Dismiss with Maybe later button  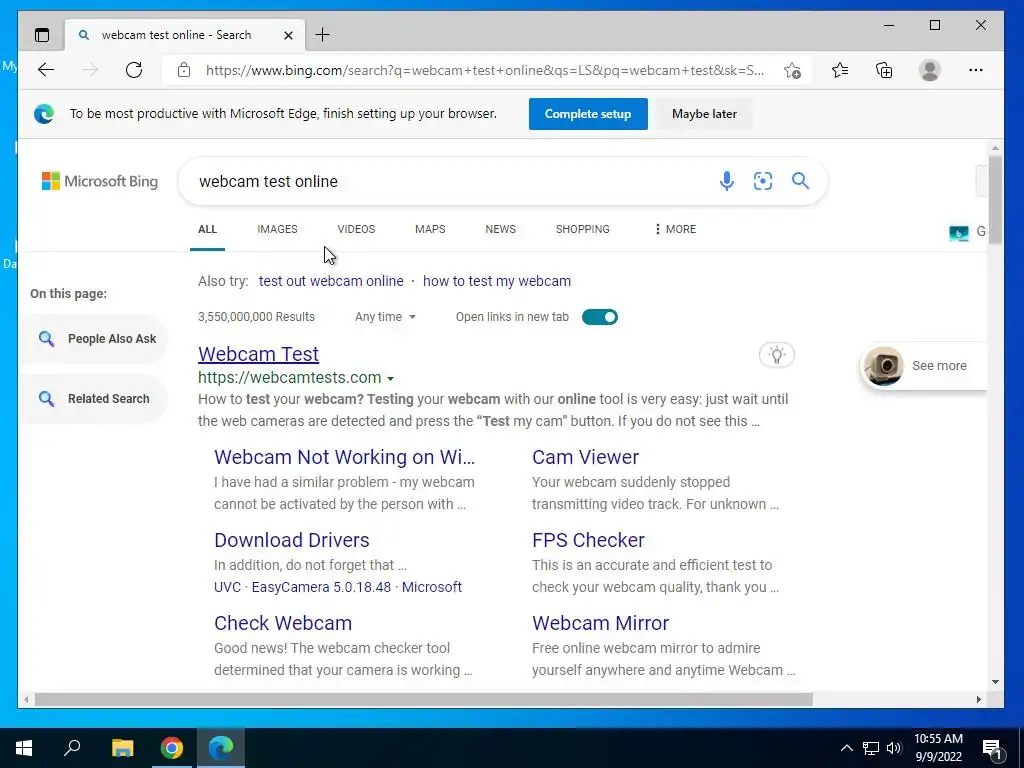704,114
